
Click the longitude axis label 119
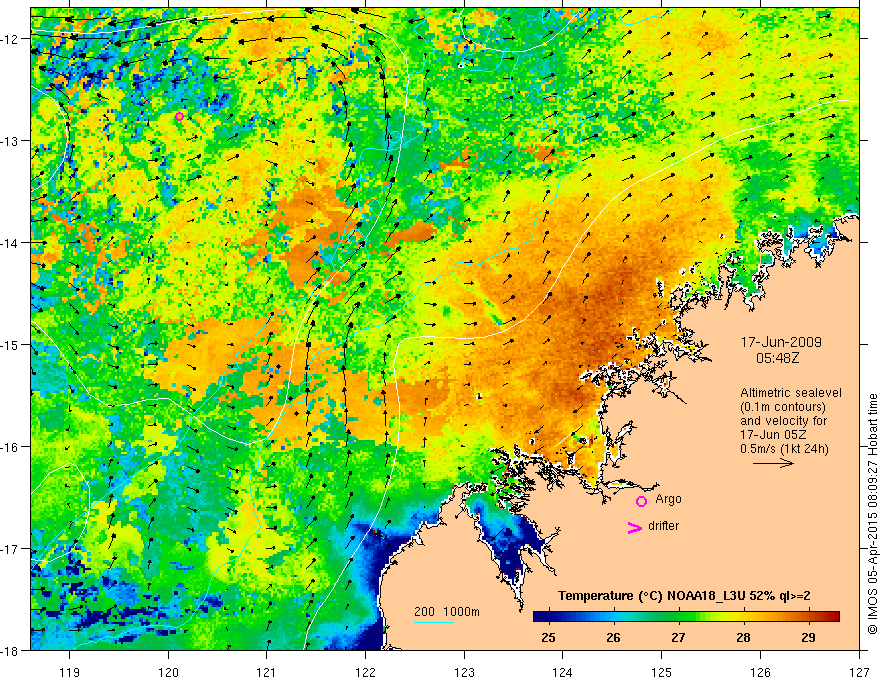click(x=70, y=672)
